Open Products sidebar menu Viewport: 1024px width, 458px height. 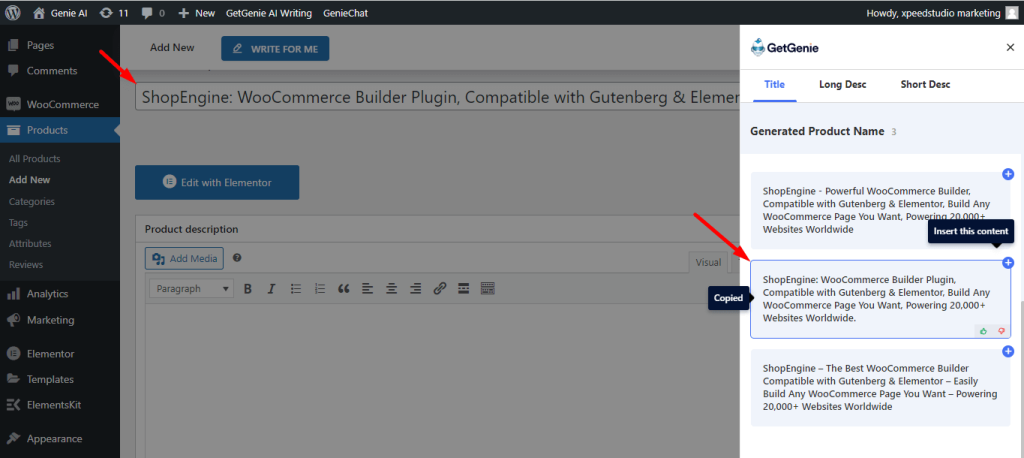59,130
